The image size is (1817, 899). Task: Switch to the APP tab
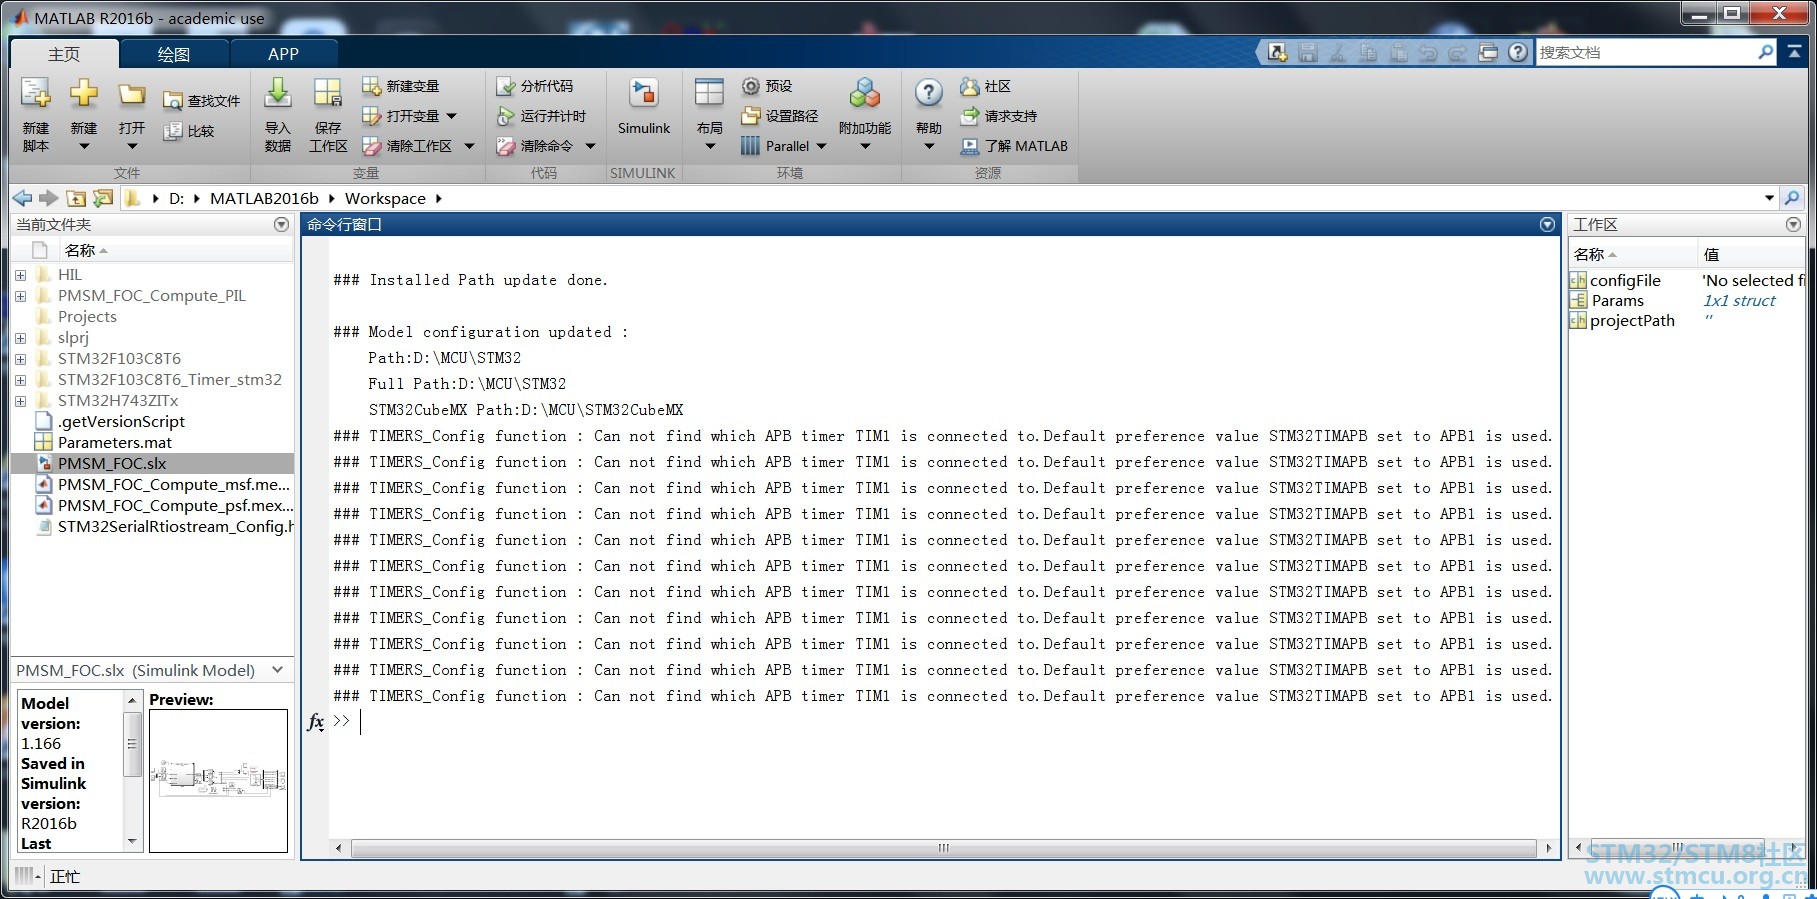tap(283, 54)
